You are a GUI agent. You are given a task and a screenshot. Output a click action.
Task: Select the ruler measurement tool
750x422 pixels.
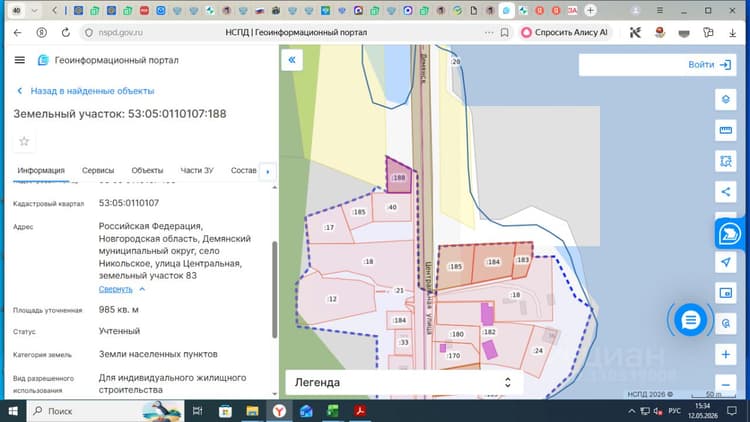click(726, 130)
